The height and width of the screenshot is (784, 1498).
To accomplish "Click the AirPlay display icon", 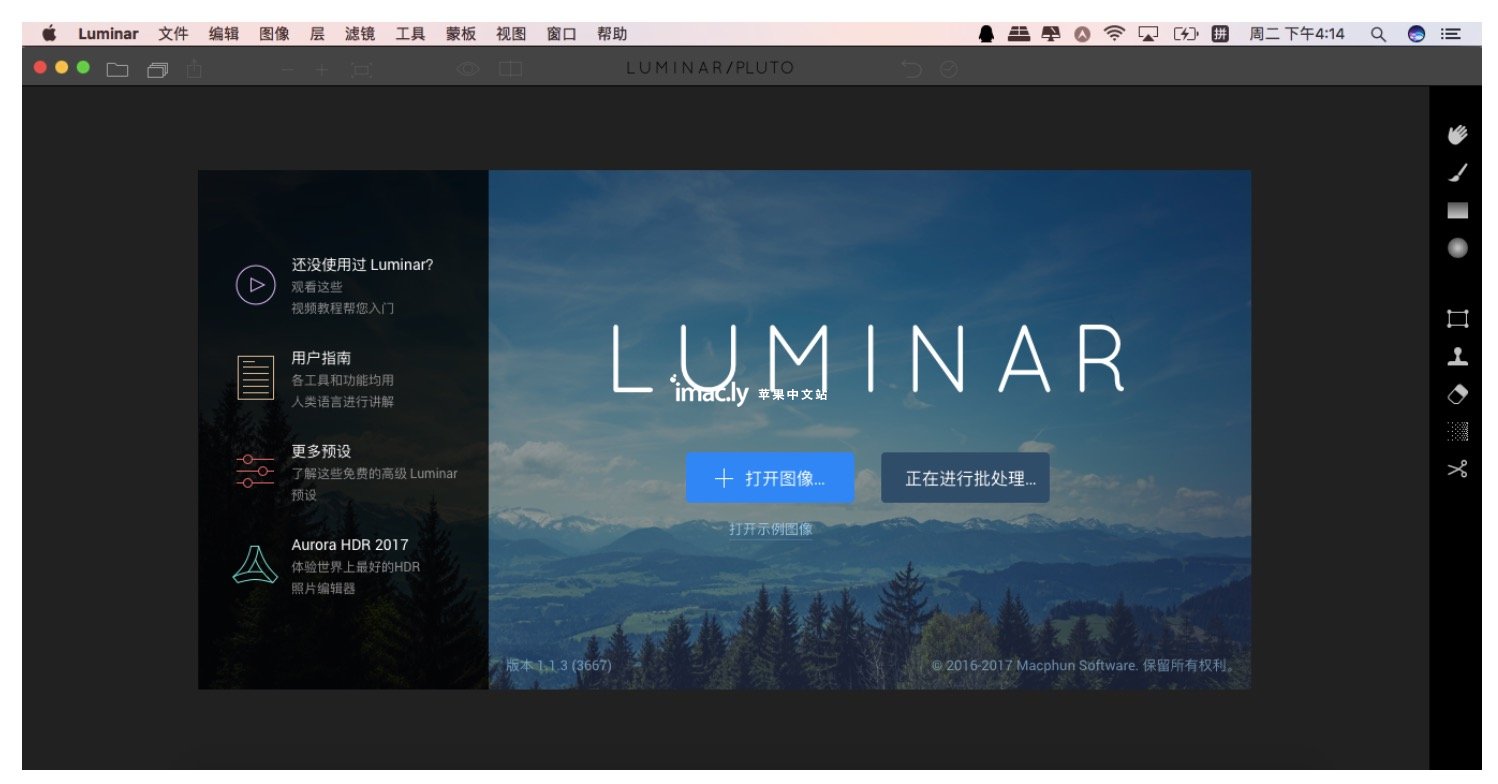I will tap(1148, 33).
